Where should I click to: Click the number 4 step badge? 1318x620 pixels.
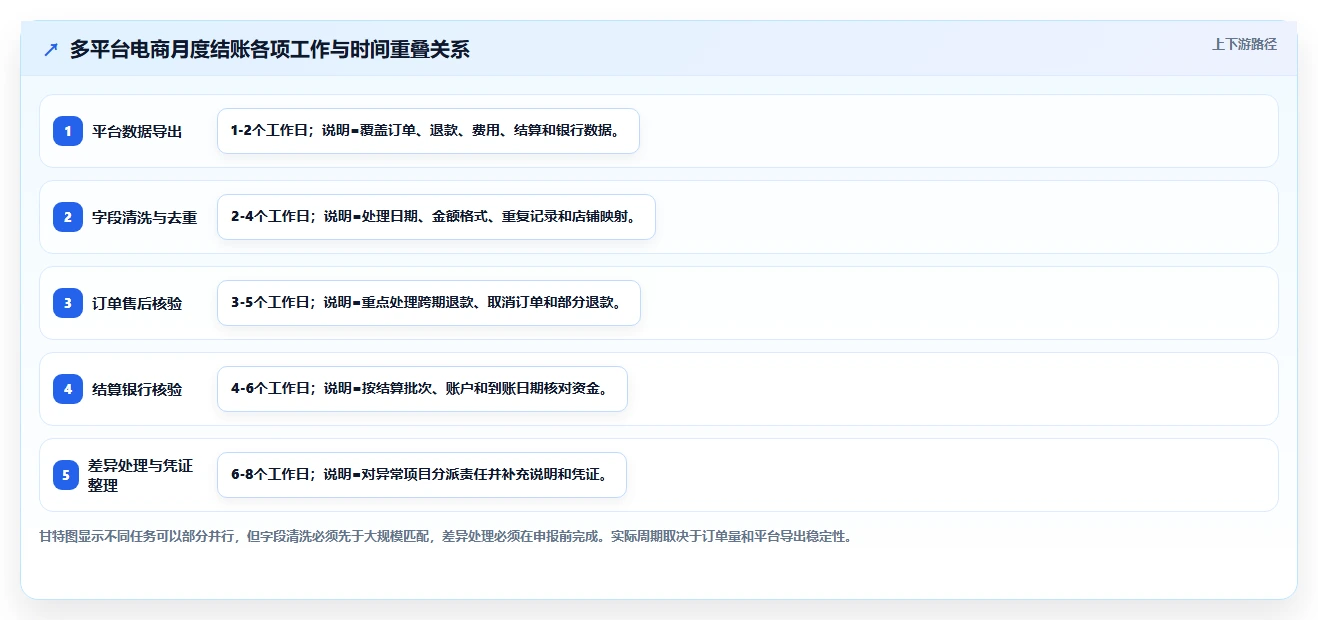(68, 389)
